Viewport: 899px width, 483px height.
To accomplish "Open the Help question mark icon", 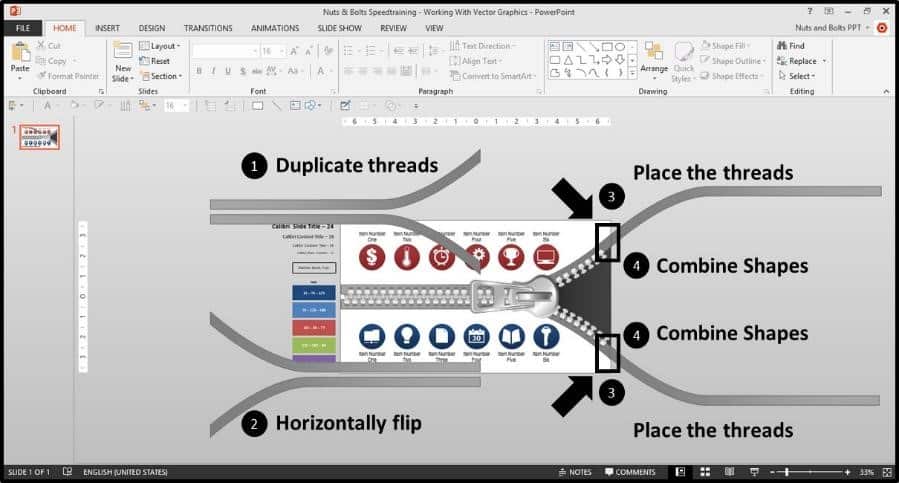I will click(x=810, y=11).
